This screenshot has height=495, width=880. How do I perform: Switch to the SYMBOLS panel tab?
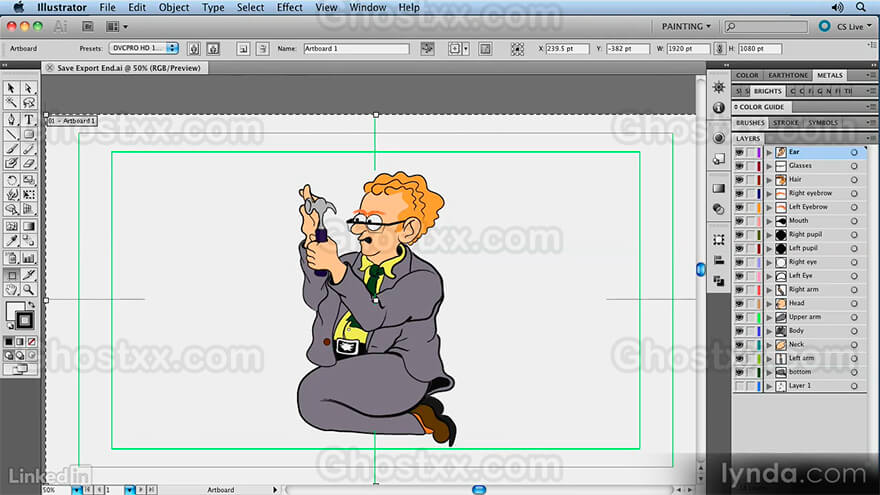tap(823, 123)
